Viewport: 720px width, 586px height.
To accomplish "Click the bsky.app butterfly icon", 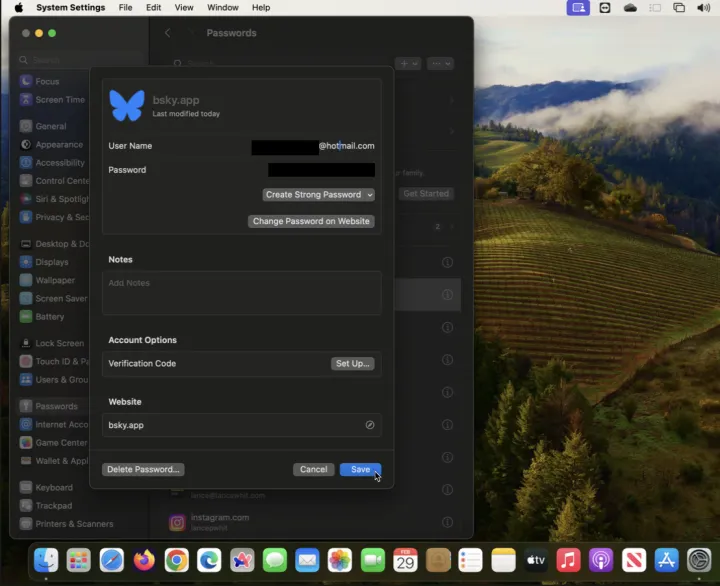I will click(x=127, y=105).
